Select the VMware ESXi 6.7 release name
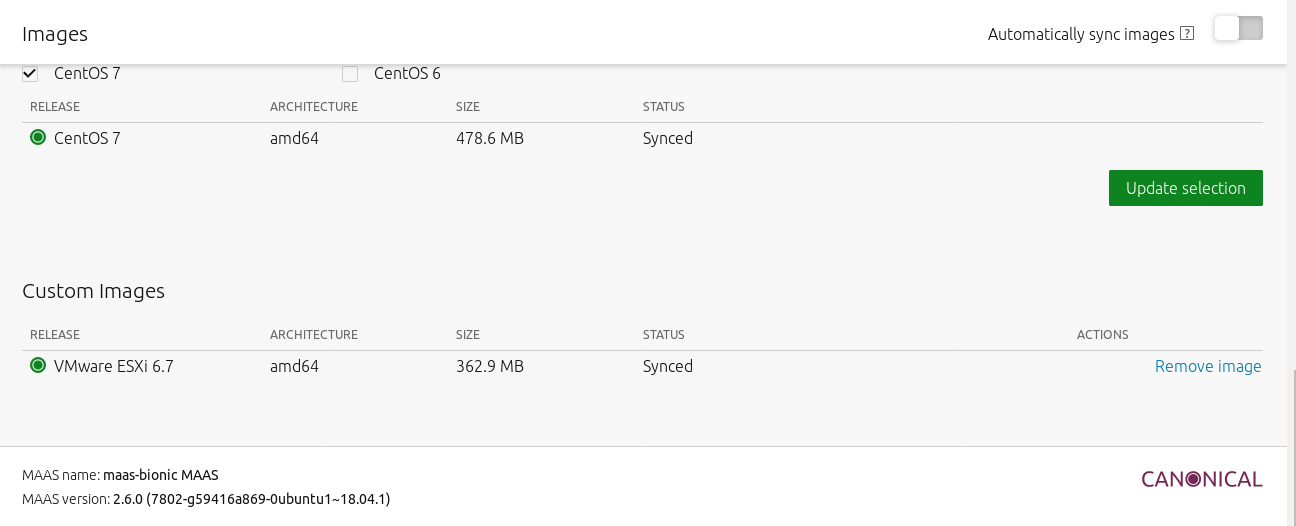The image size is (1296, 526). tap(114, 366)
